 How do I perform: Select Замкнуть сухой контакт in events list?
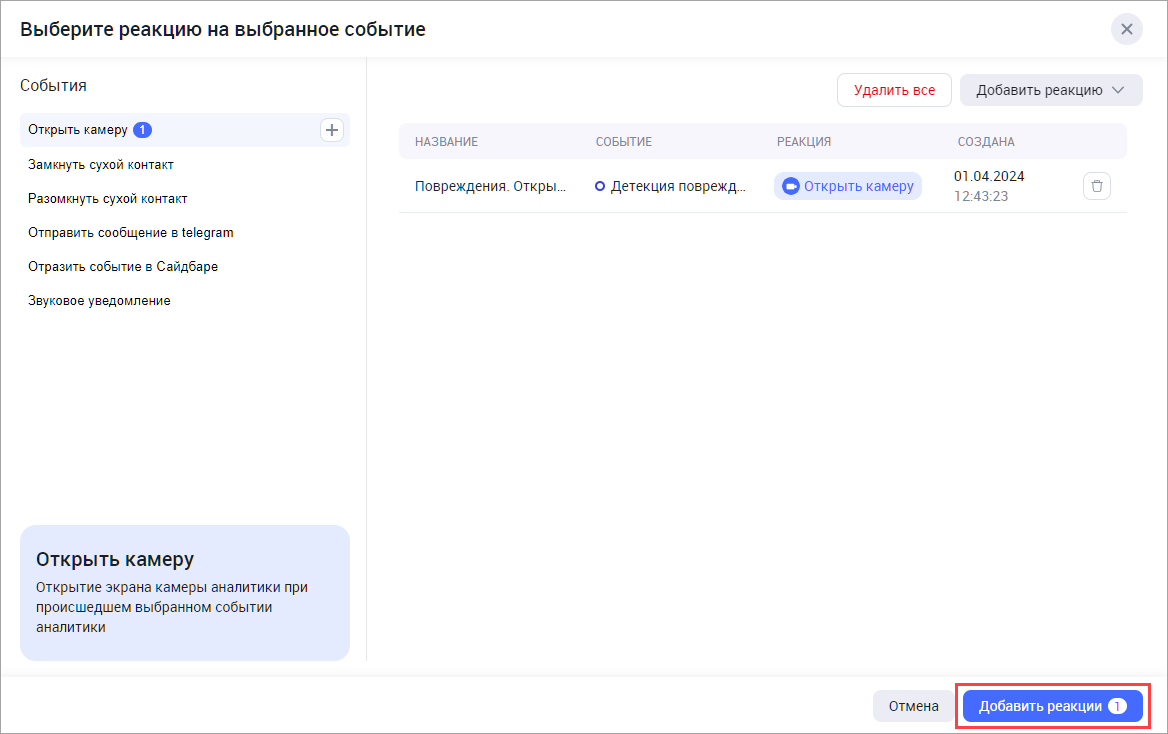click(x=108, y=164)
